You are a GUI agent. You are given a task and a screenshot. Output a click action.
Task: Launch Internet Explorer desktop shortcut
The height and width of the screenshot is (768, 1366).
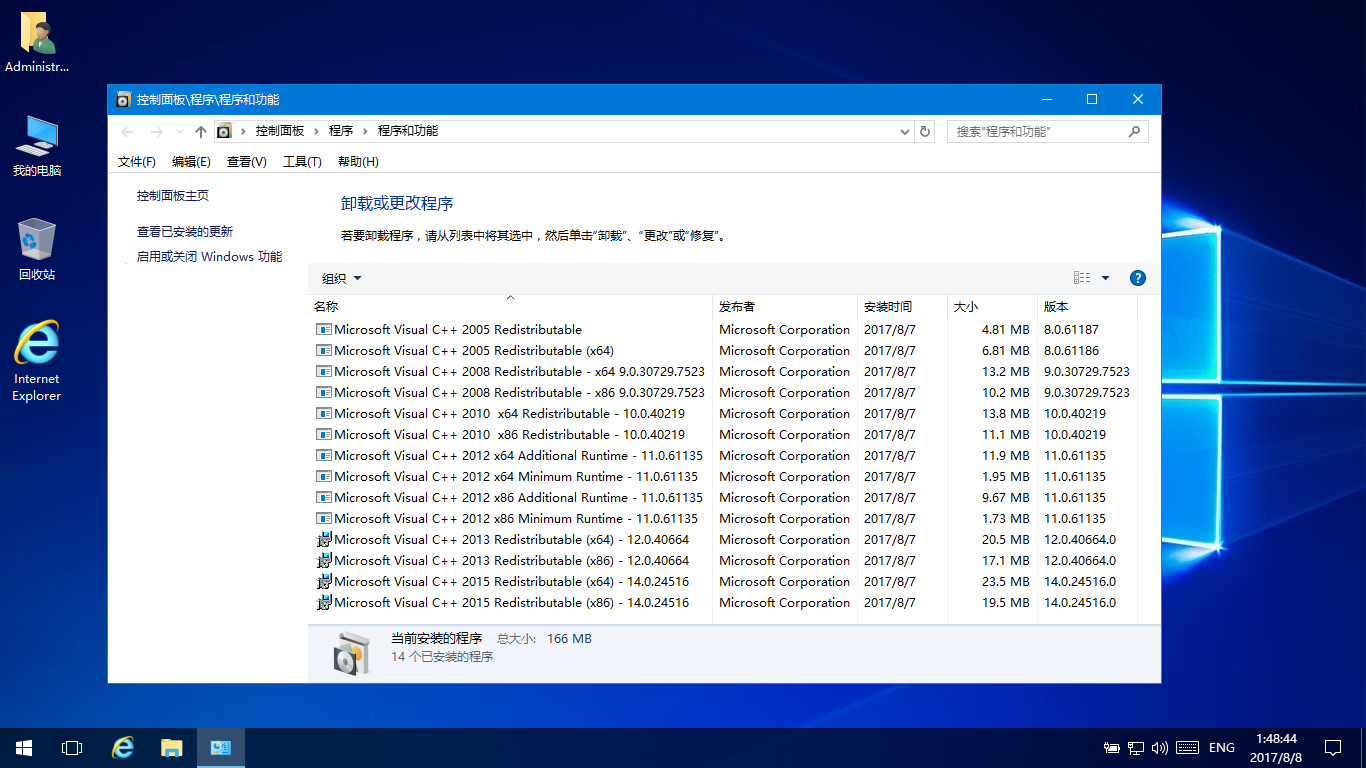[37, 360]
